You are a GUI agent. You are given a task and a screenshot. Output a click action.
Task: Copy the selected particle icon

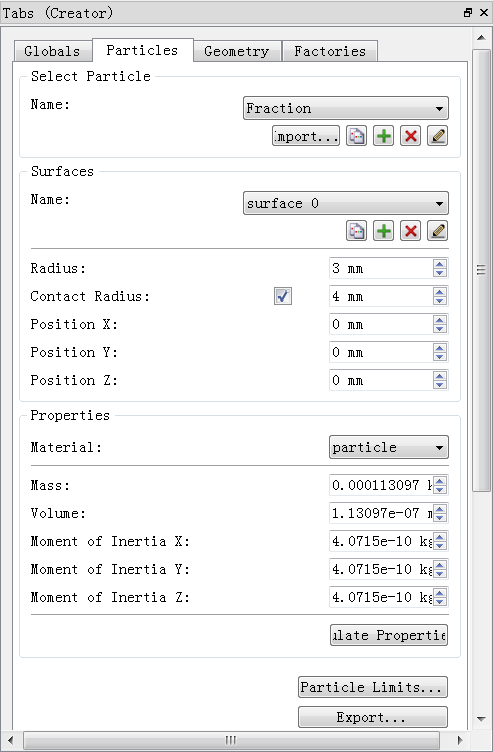point(356,136)
